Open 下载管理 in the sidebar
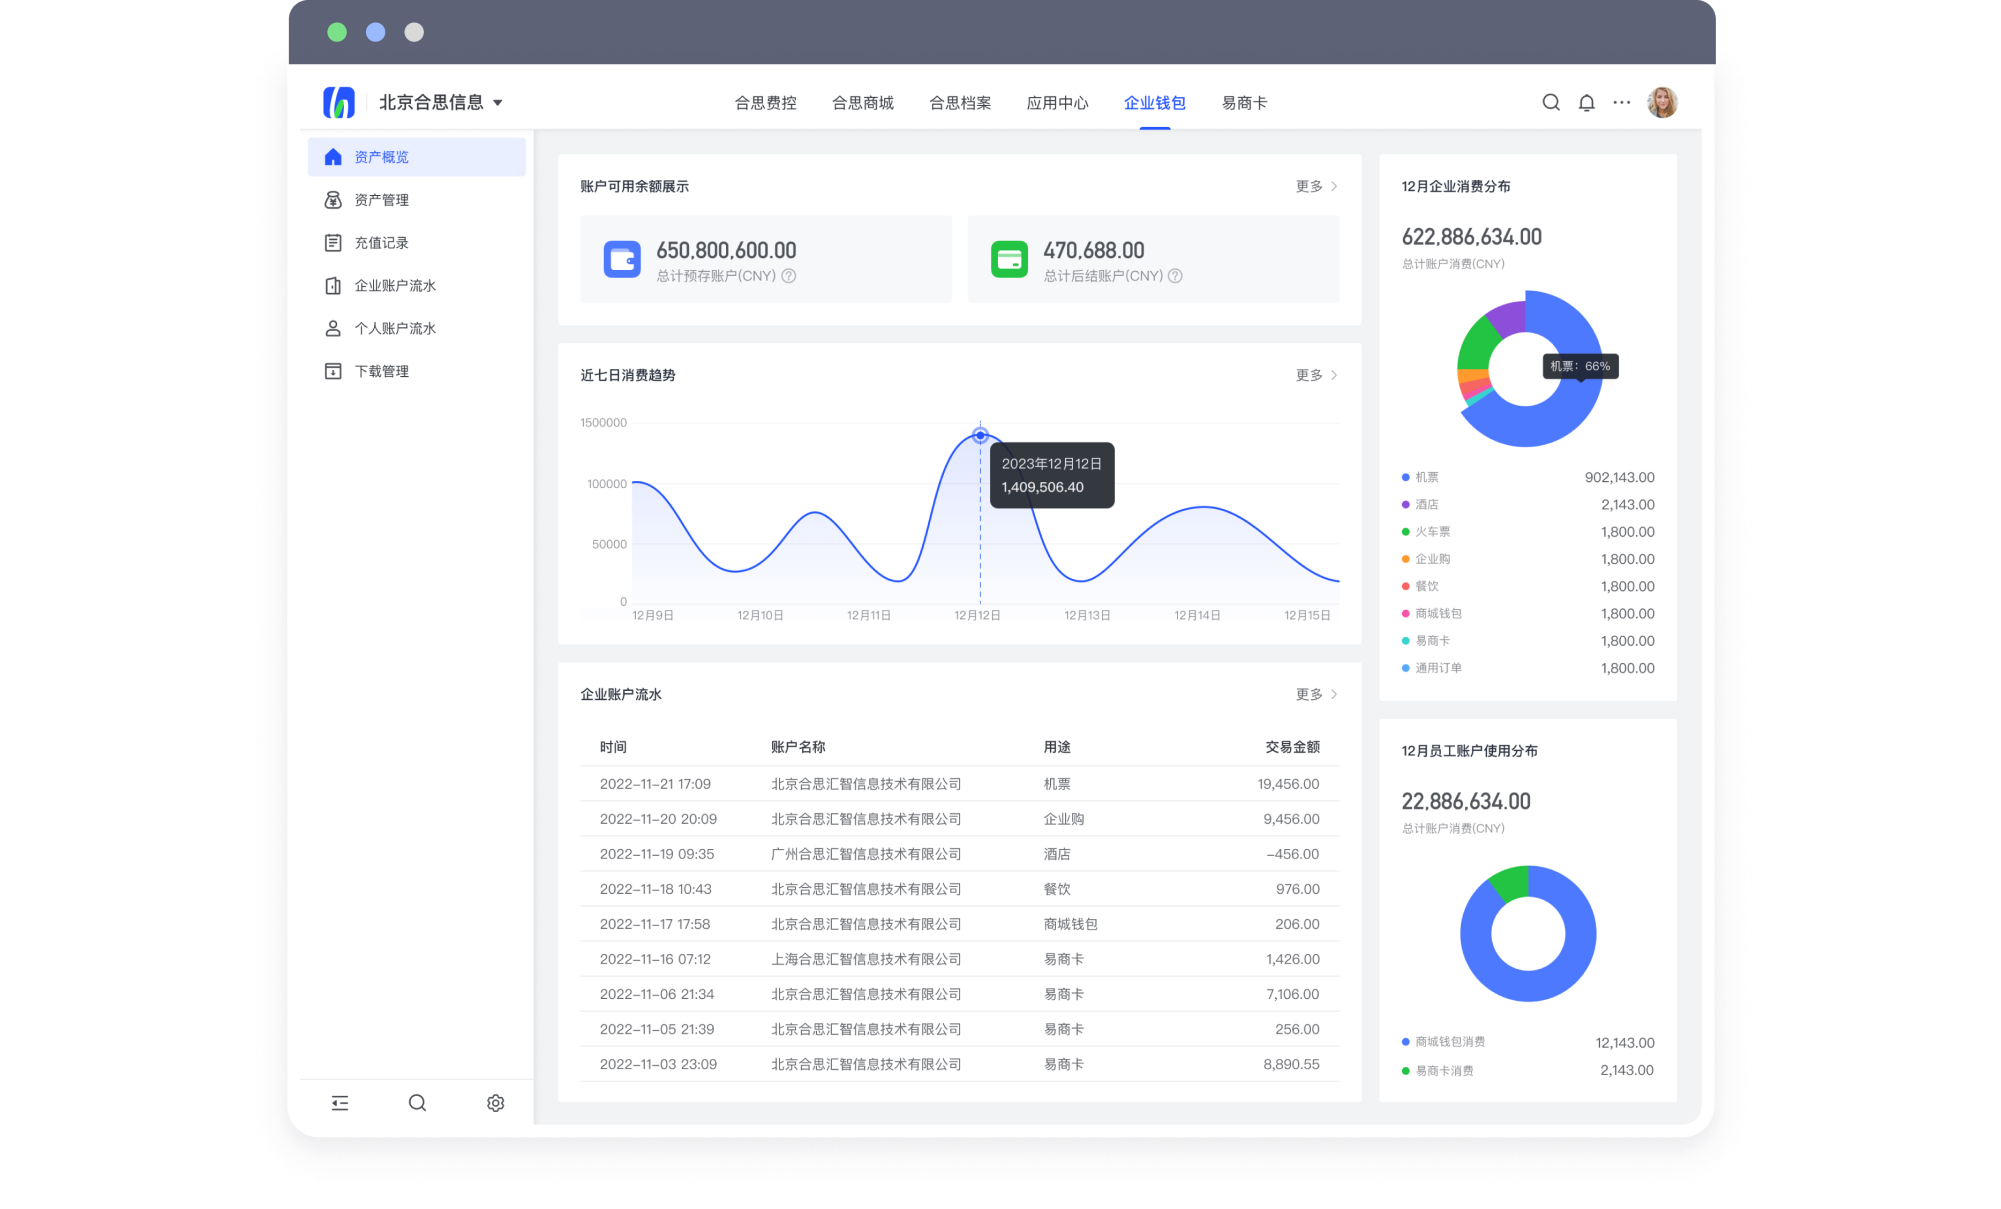 (x=382, y=371)
